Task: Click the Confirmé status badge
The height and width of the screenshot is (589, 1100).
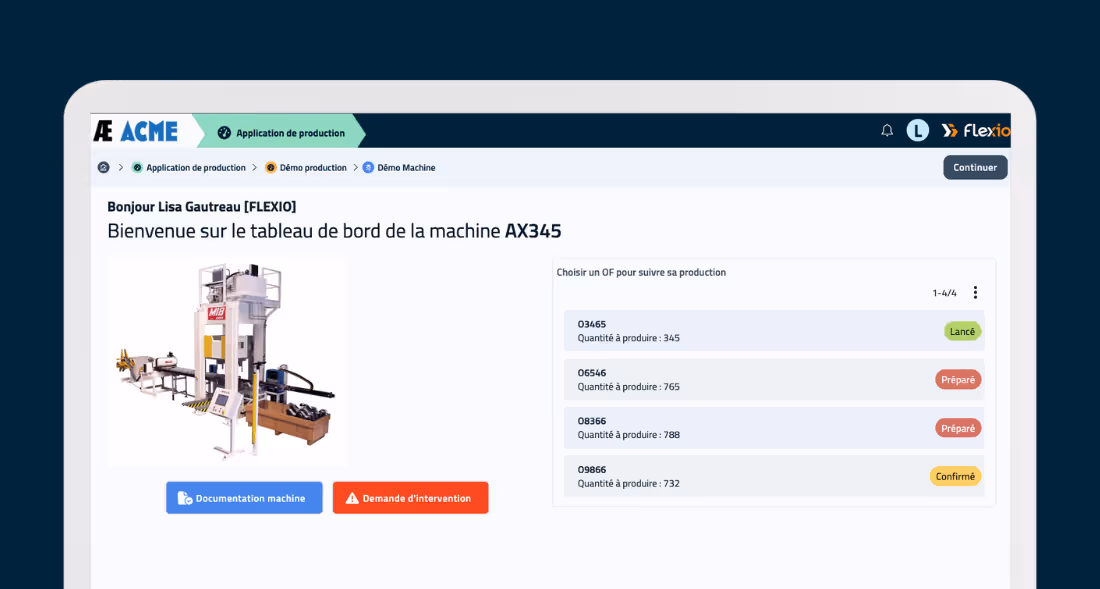Action: [x=955, y=476]
